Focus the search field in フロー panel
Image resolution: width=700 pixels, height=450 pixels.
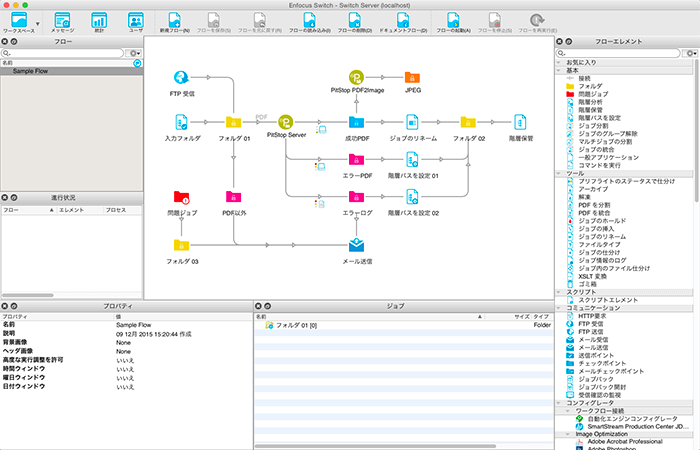point(62,53)
